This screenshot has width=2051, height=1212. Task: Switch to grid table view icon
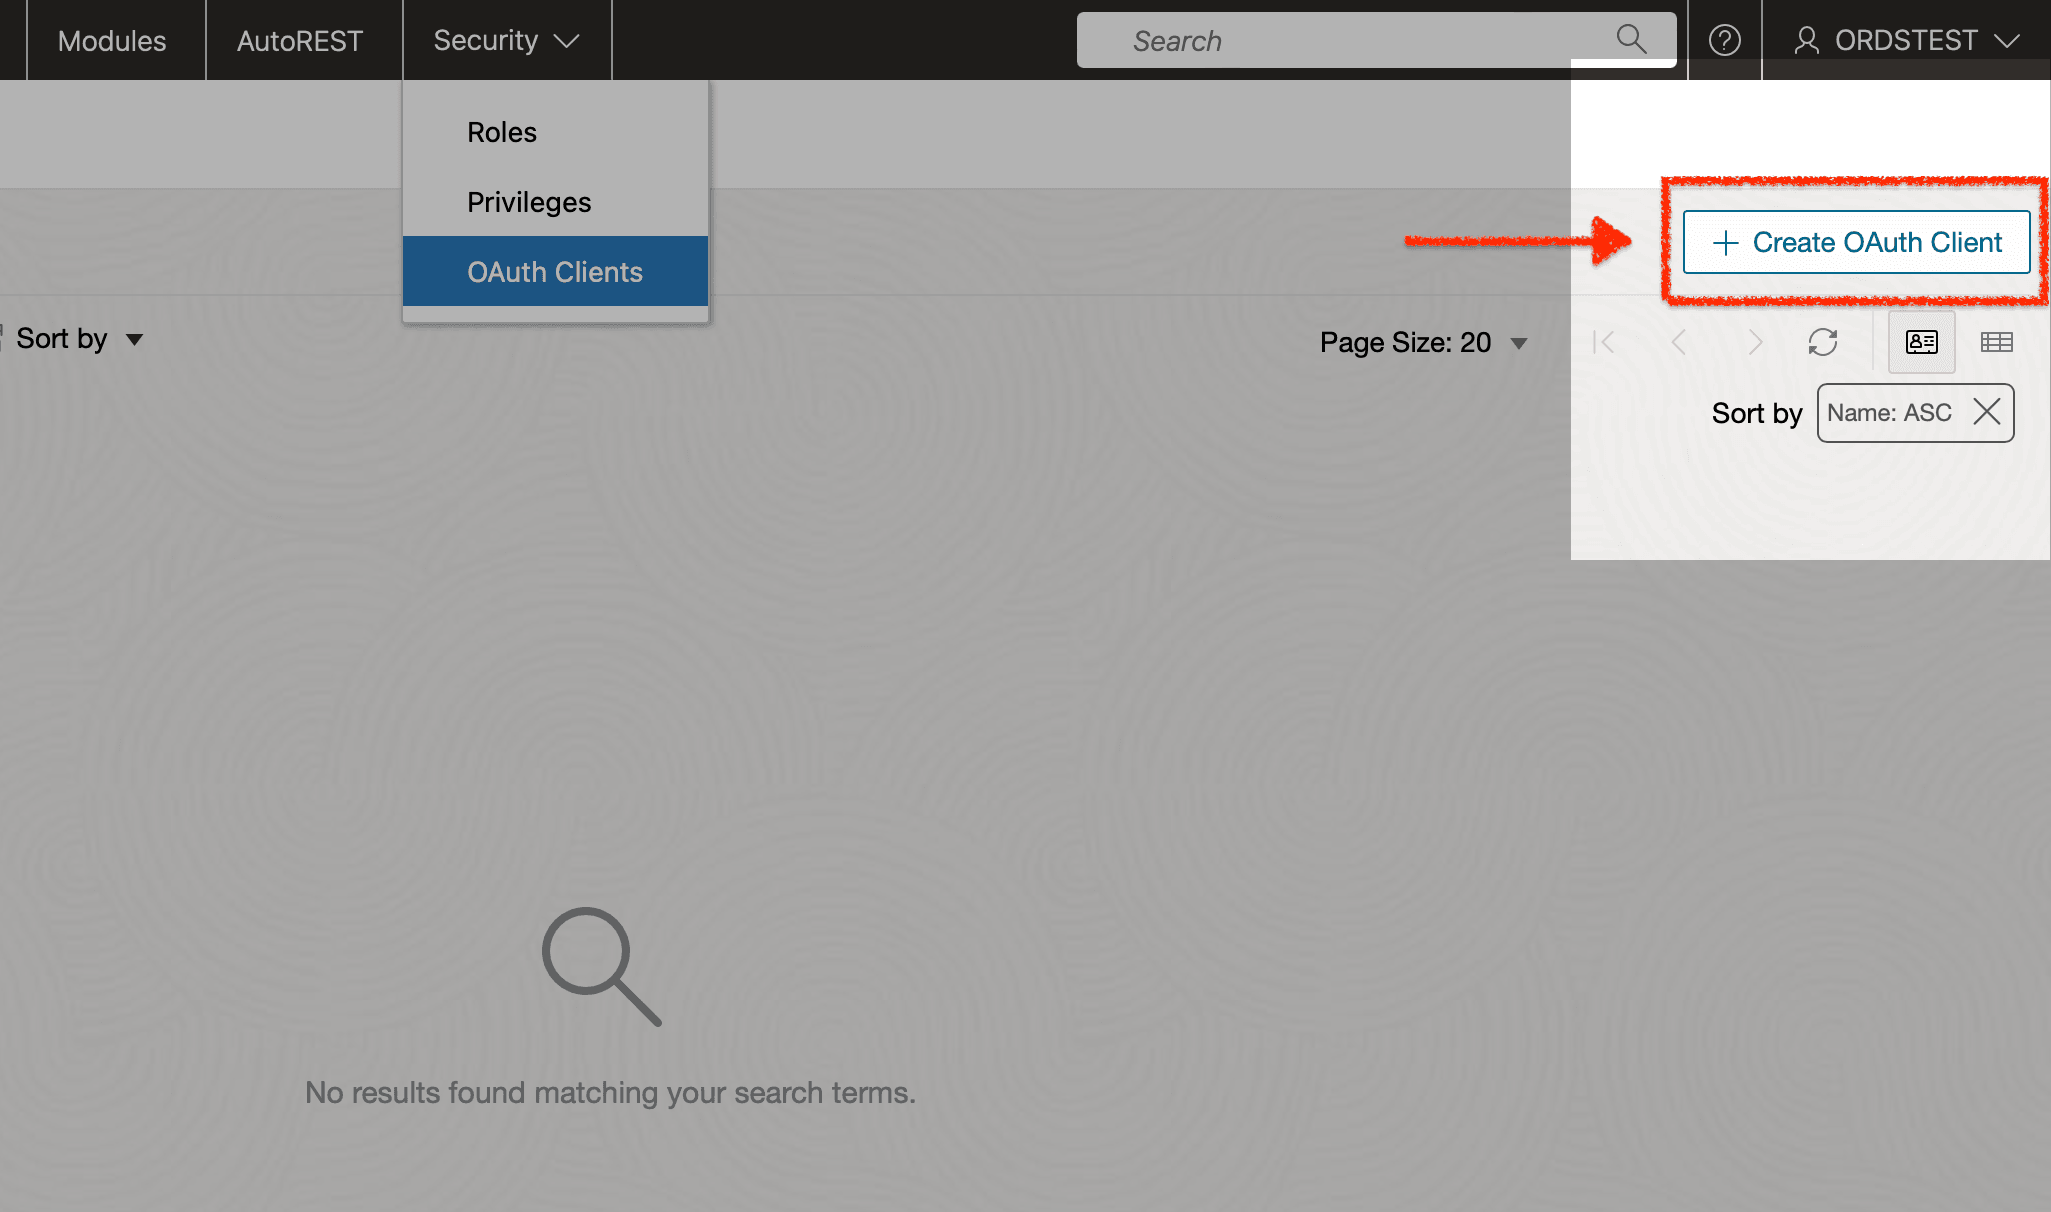click(x=1996, y=342)
